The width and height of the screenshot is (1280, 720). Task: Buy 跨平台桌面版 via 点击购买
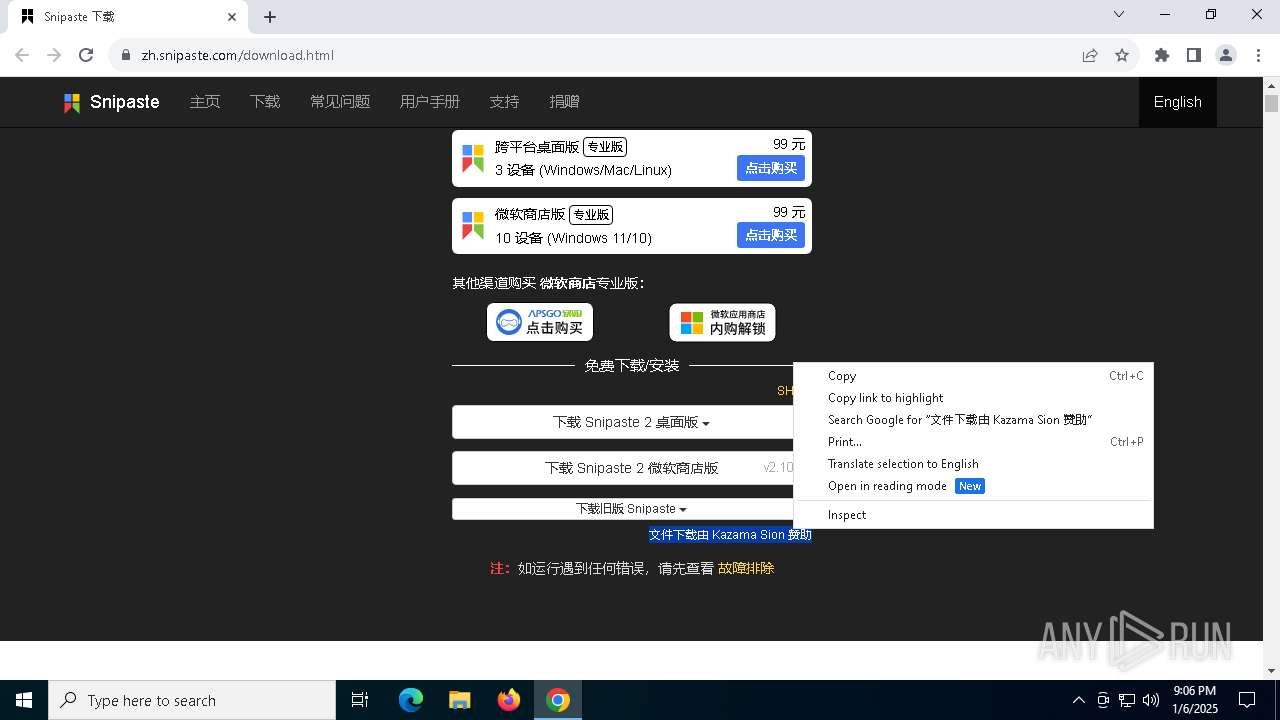pos(771,168)
